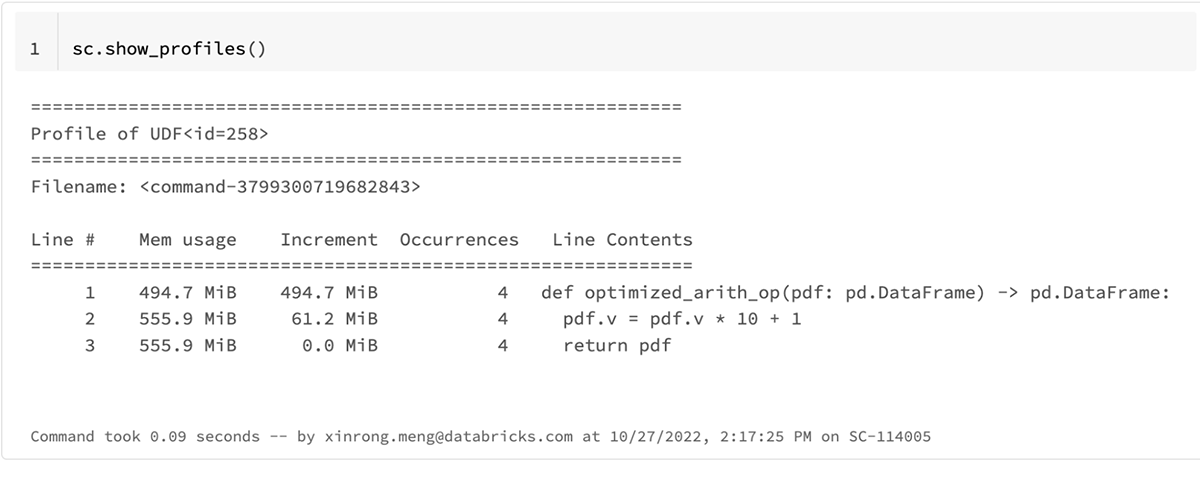1200x478 pixels.
Task: Click the 'Mem usage' column header
Action: tap(188, 240)
